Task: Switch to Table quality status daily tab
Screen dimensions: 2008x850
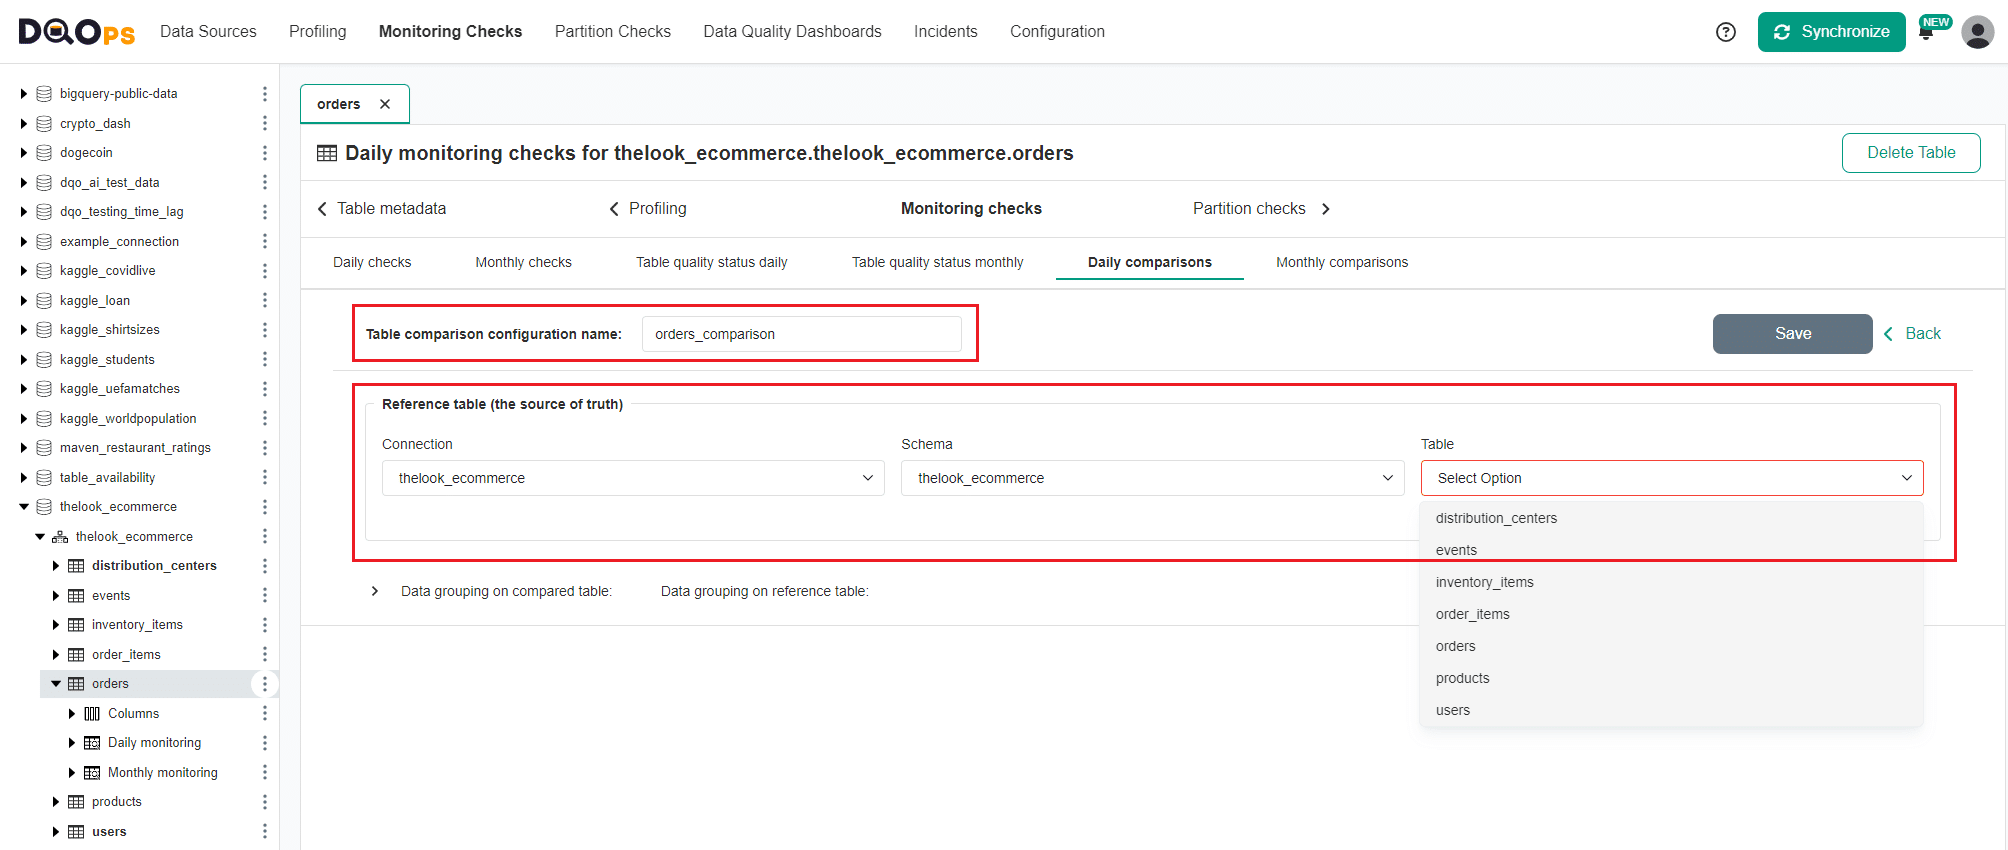Action: tap(712, 262)
